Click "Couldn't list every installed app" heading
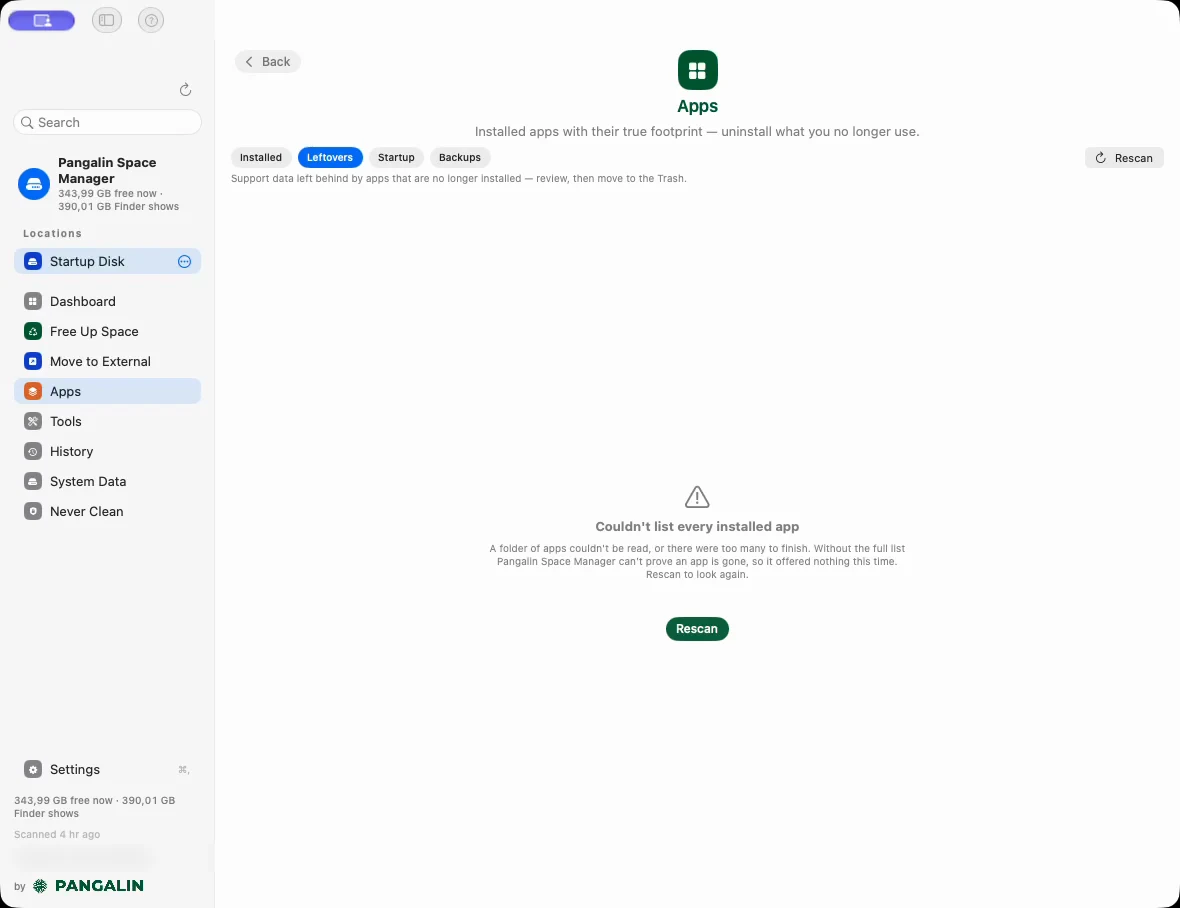 point(697,527)
